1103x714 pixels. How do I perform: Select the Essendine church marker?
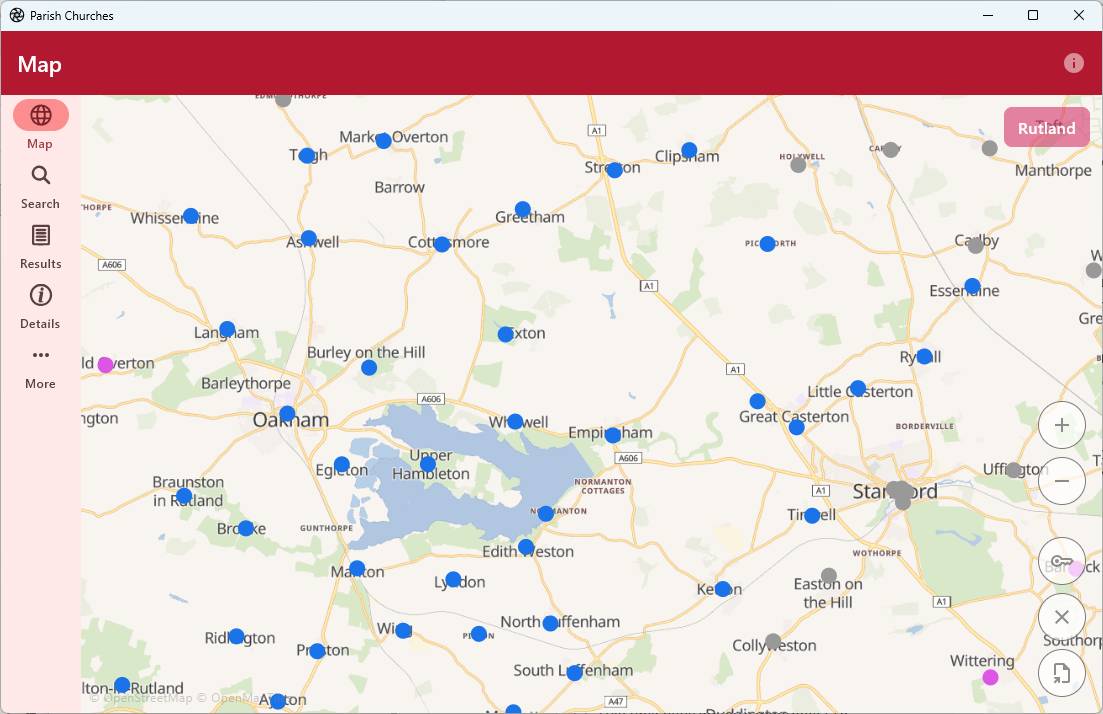click(x=972, y=286)
